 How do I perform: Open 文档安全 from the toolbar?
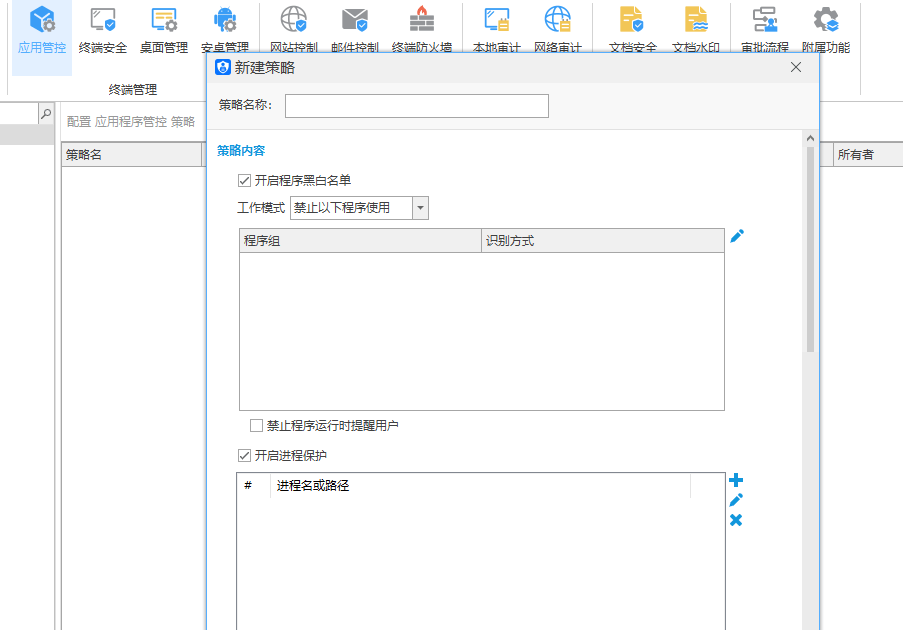click(x=632, y=29)
